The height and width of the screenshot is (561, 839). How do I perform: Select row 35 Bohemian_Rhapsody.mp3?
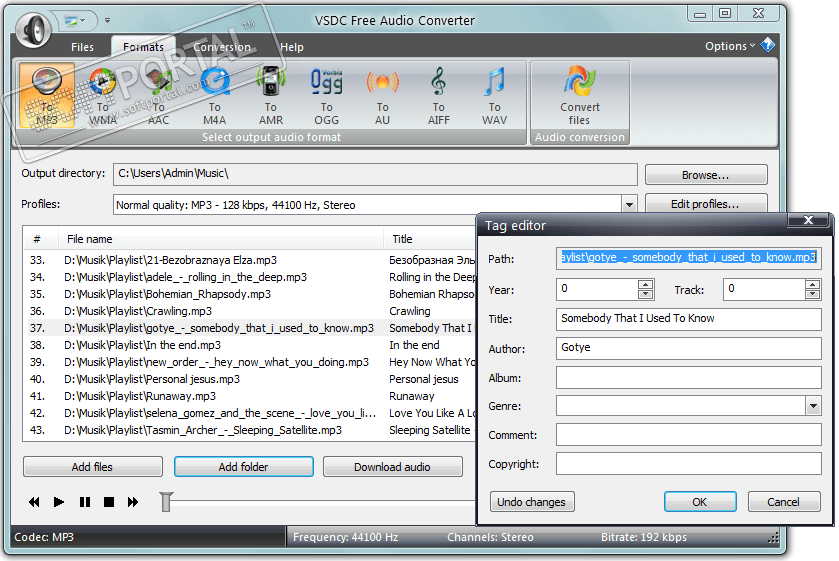pos(251,294)
